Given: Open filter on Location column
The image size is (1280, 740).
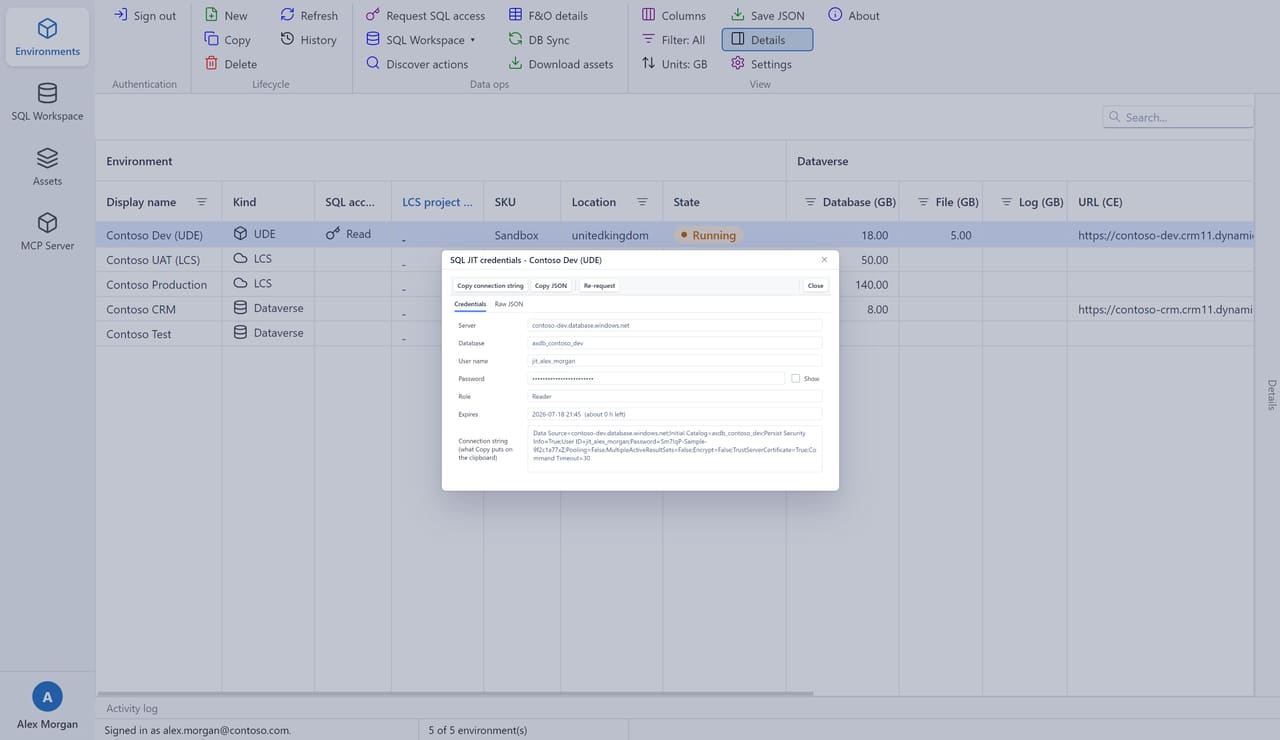Looking at the screenshot, I should coord(643,202).
